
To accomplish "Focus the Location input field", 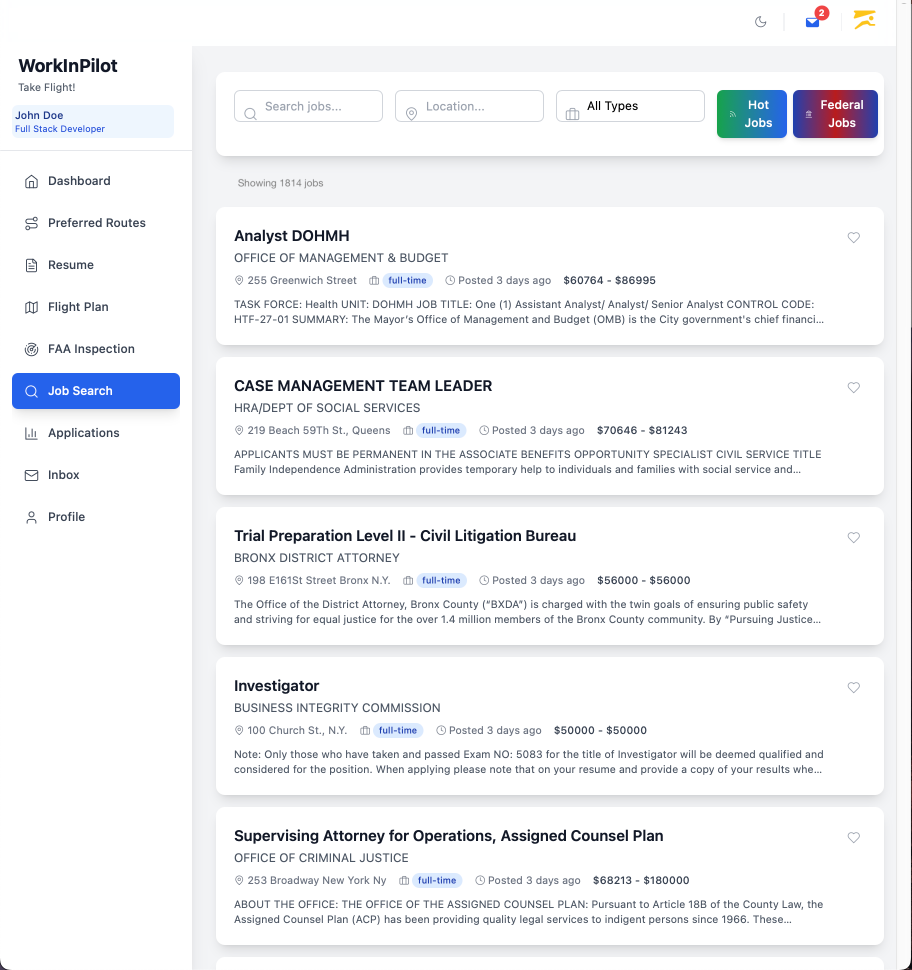I will [469, 106].
